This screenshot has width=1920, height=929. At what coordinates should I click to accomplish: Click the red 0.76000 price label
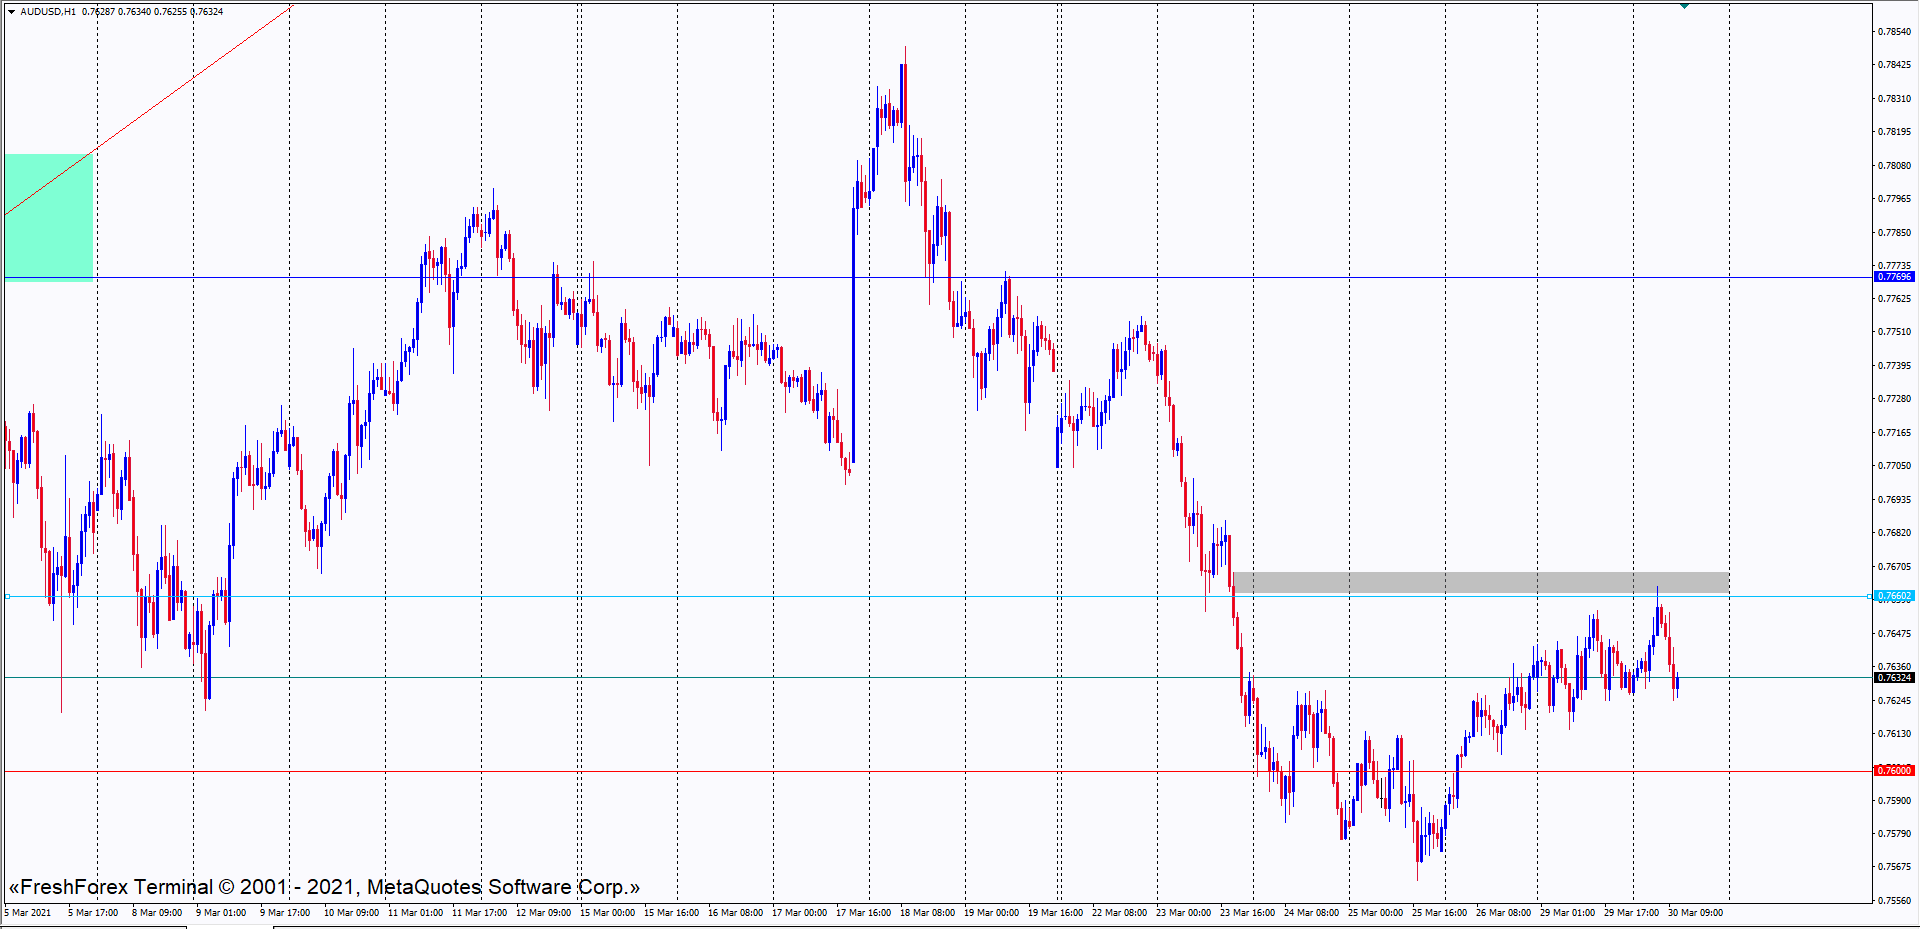tap(1893, 771)
